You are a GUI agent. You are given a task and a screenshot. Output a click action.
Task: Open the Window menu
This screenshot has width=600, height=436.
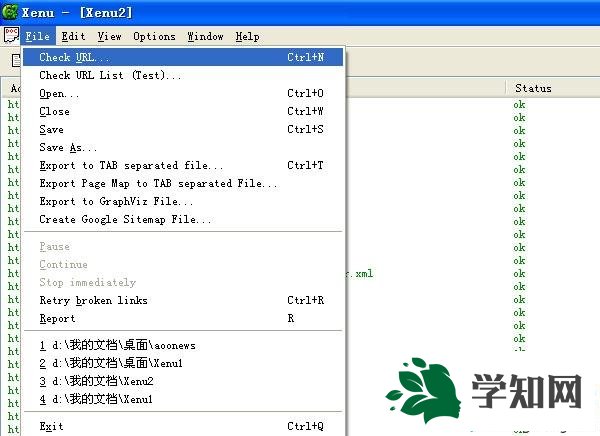pos(205,36)
